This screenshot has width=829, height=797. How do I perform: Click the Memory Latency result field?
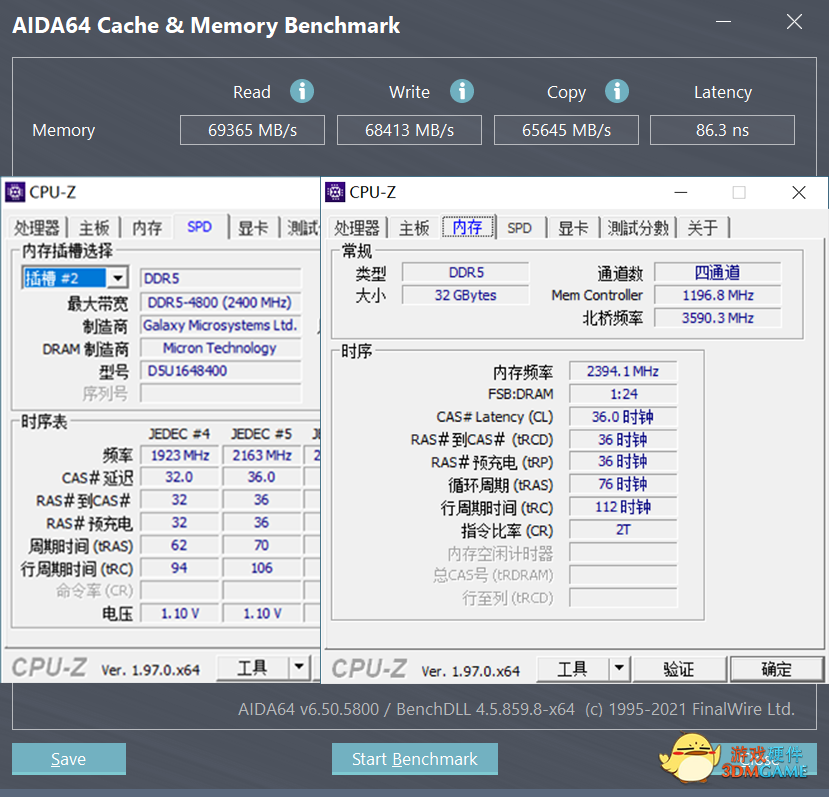click(722, 130)
